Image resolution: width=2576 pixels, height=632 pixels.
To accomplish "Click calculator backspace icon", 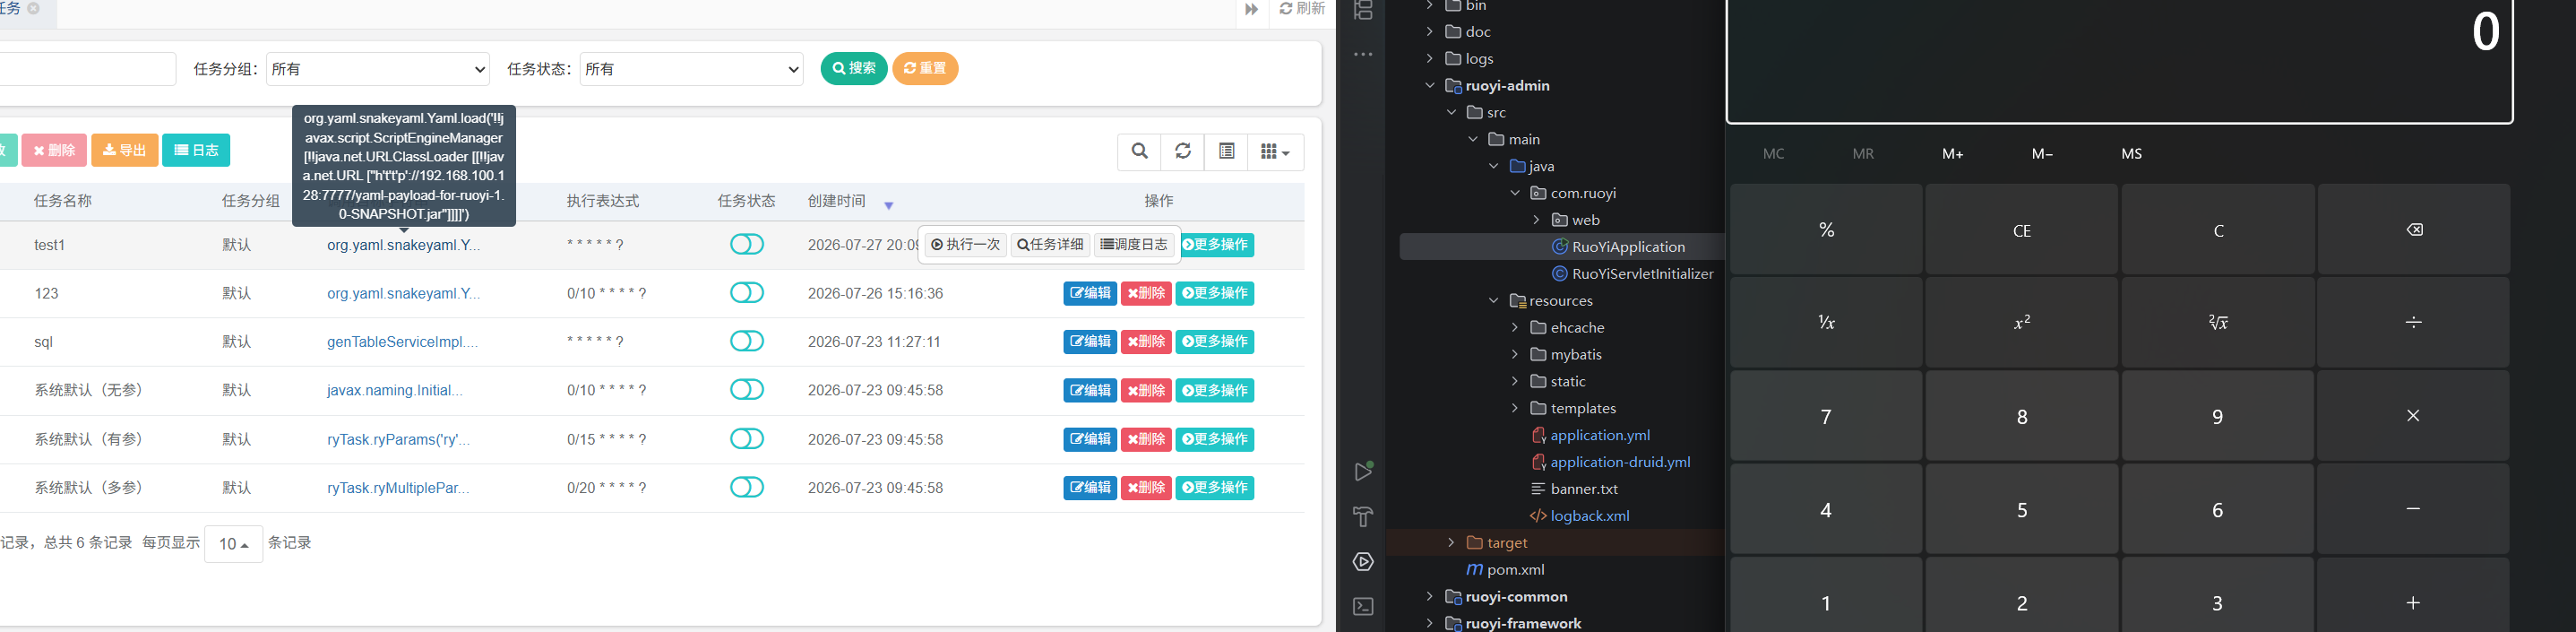I will [x=2414, y=229].
